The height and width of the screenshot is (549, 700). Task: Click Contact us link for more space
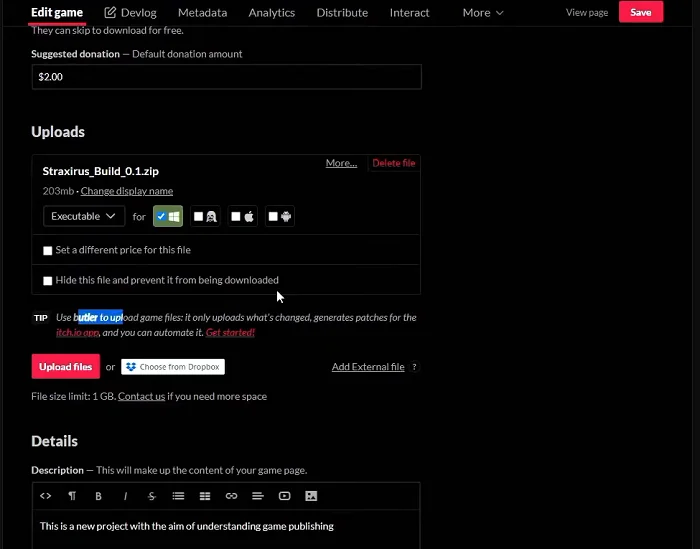coord(142,396)
